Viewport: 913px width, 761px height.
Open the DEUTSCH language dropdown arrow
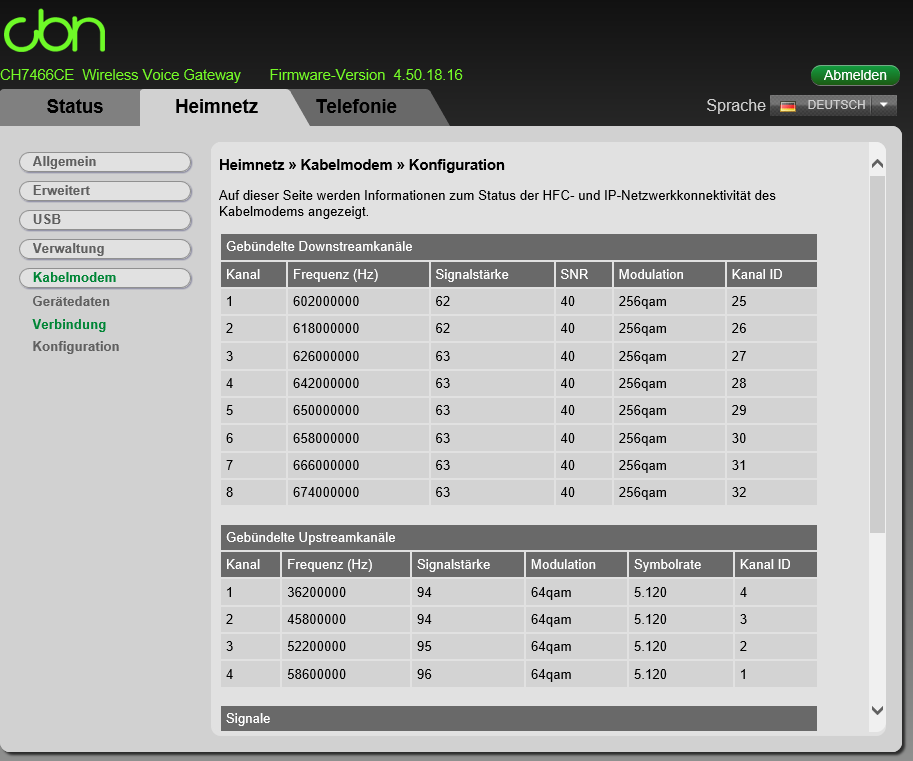[884, 105]
